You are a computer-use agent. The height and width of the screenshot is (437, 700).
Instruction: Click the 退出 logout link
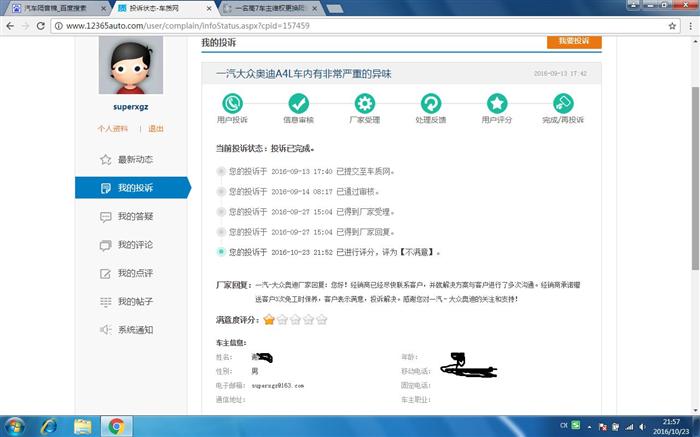tap(156, 129)
